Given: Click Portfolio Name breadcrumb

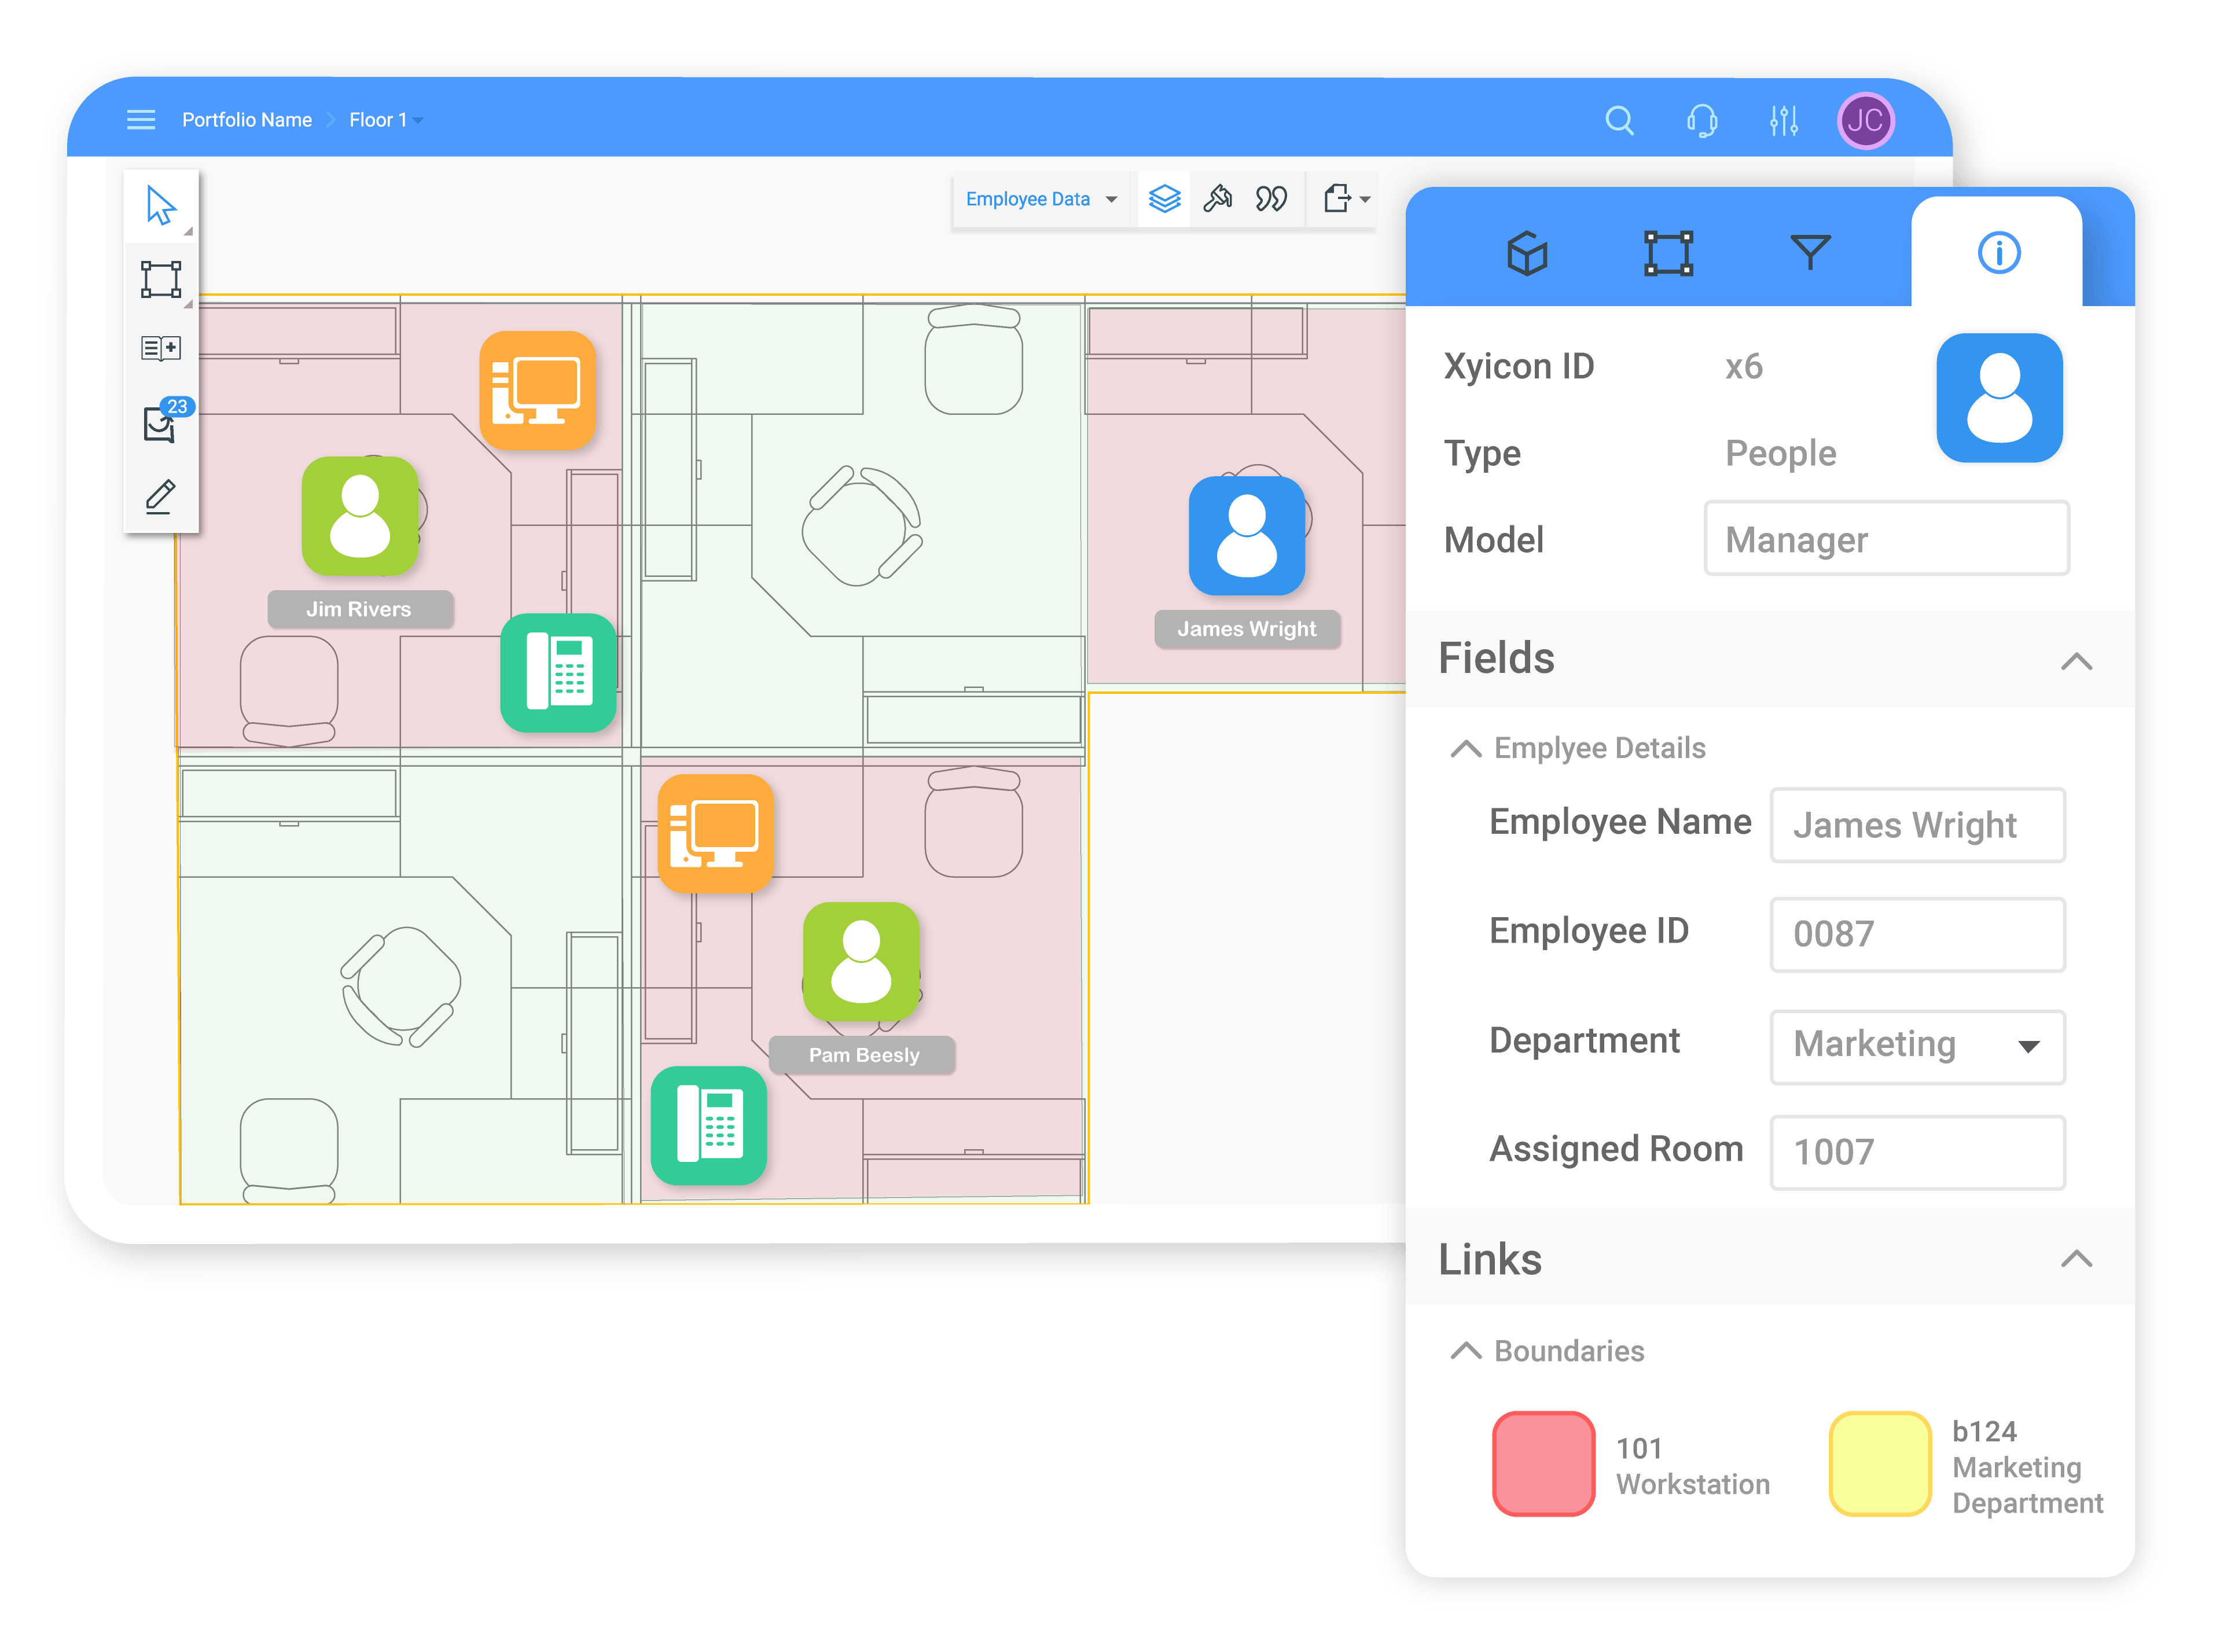Looking at the screenshot, I should (246, 120).
